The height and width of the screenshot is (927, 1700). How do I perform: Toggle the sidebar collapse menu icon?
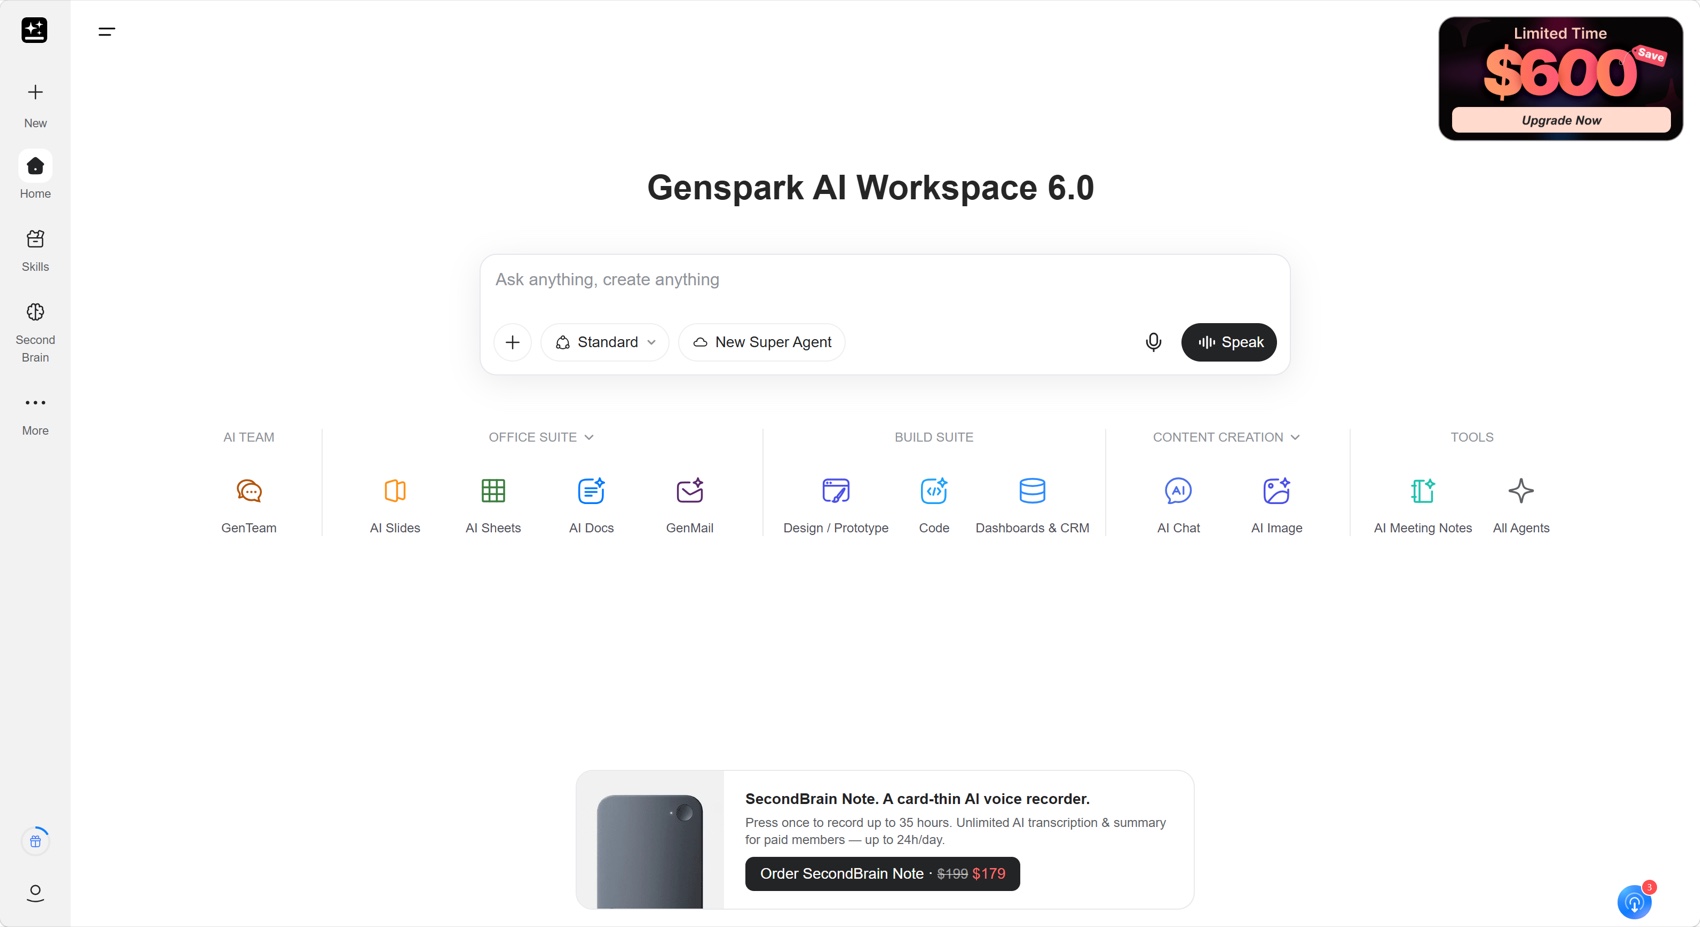point(107,32)
